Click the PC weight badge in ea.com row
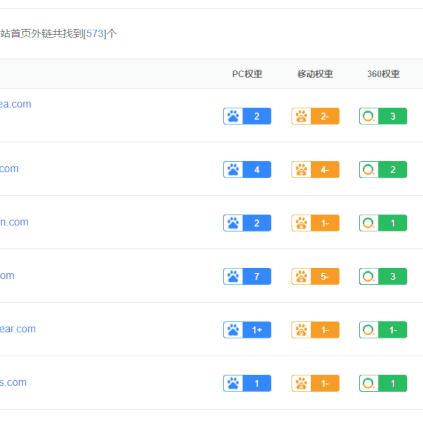 click(x=247, y=116)
